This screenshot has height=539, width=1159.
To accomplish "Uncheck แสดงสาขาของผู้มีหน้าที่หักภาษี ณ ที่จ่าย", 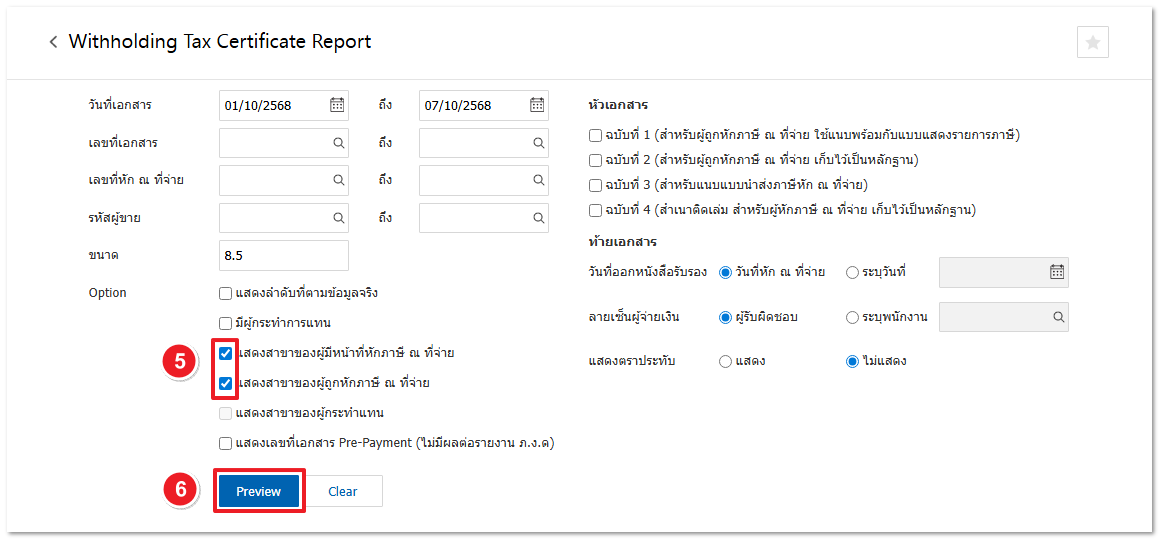I will click(x=226, y=353).
